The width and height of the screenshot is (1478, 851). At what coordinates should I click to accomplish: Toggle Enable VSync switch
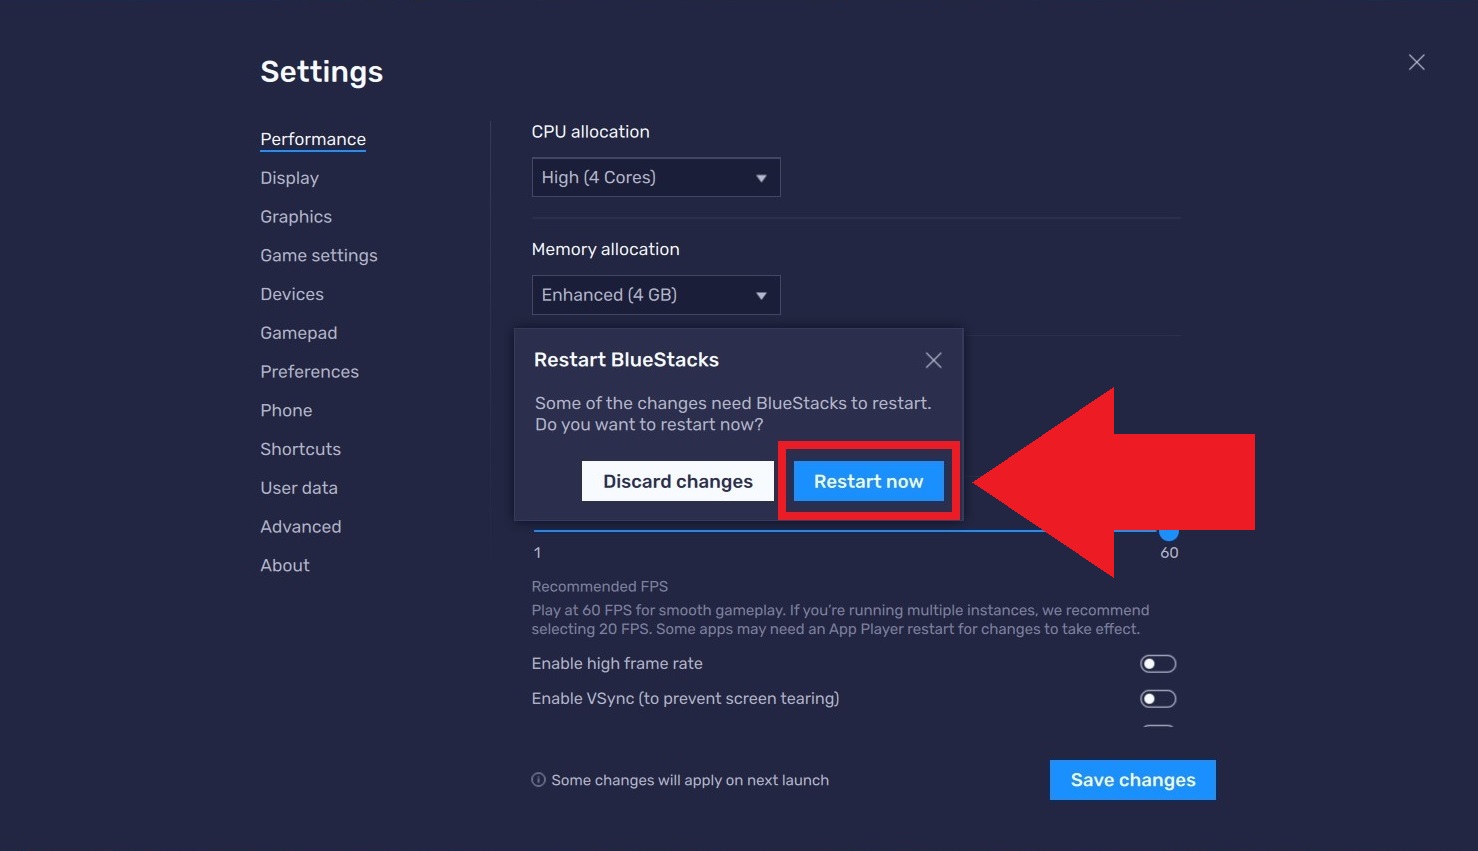click(x=1158, y=699)
